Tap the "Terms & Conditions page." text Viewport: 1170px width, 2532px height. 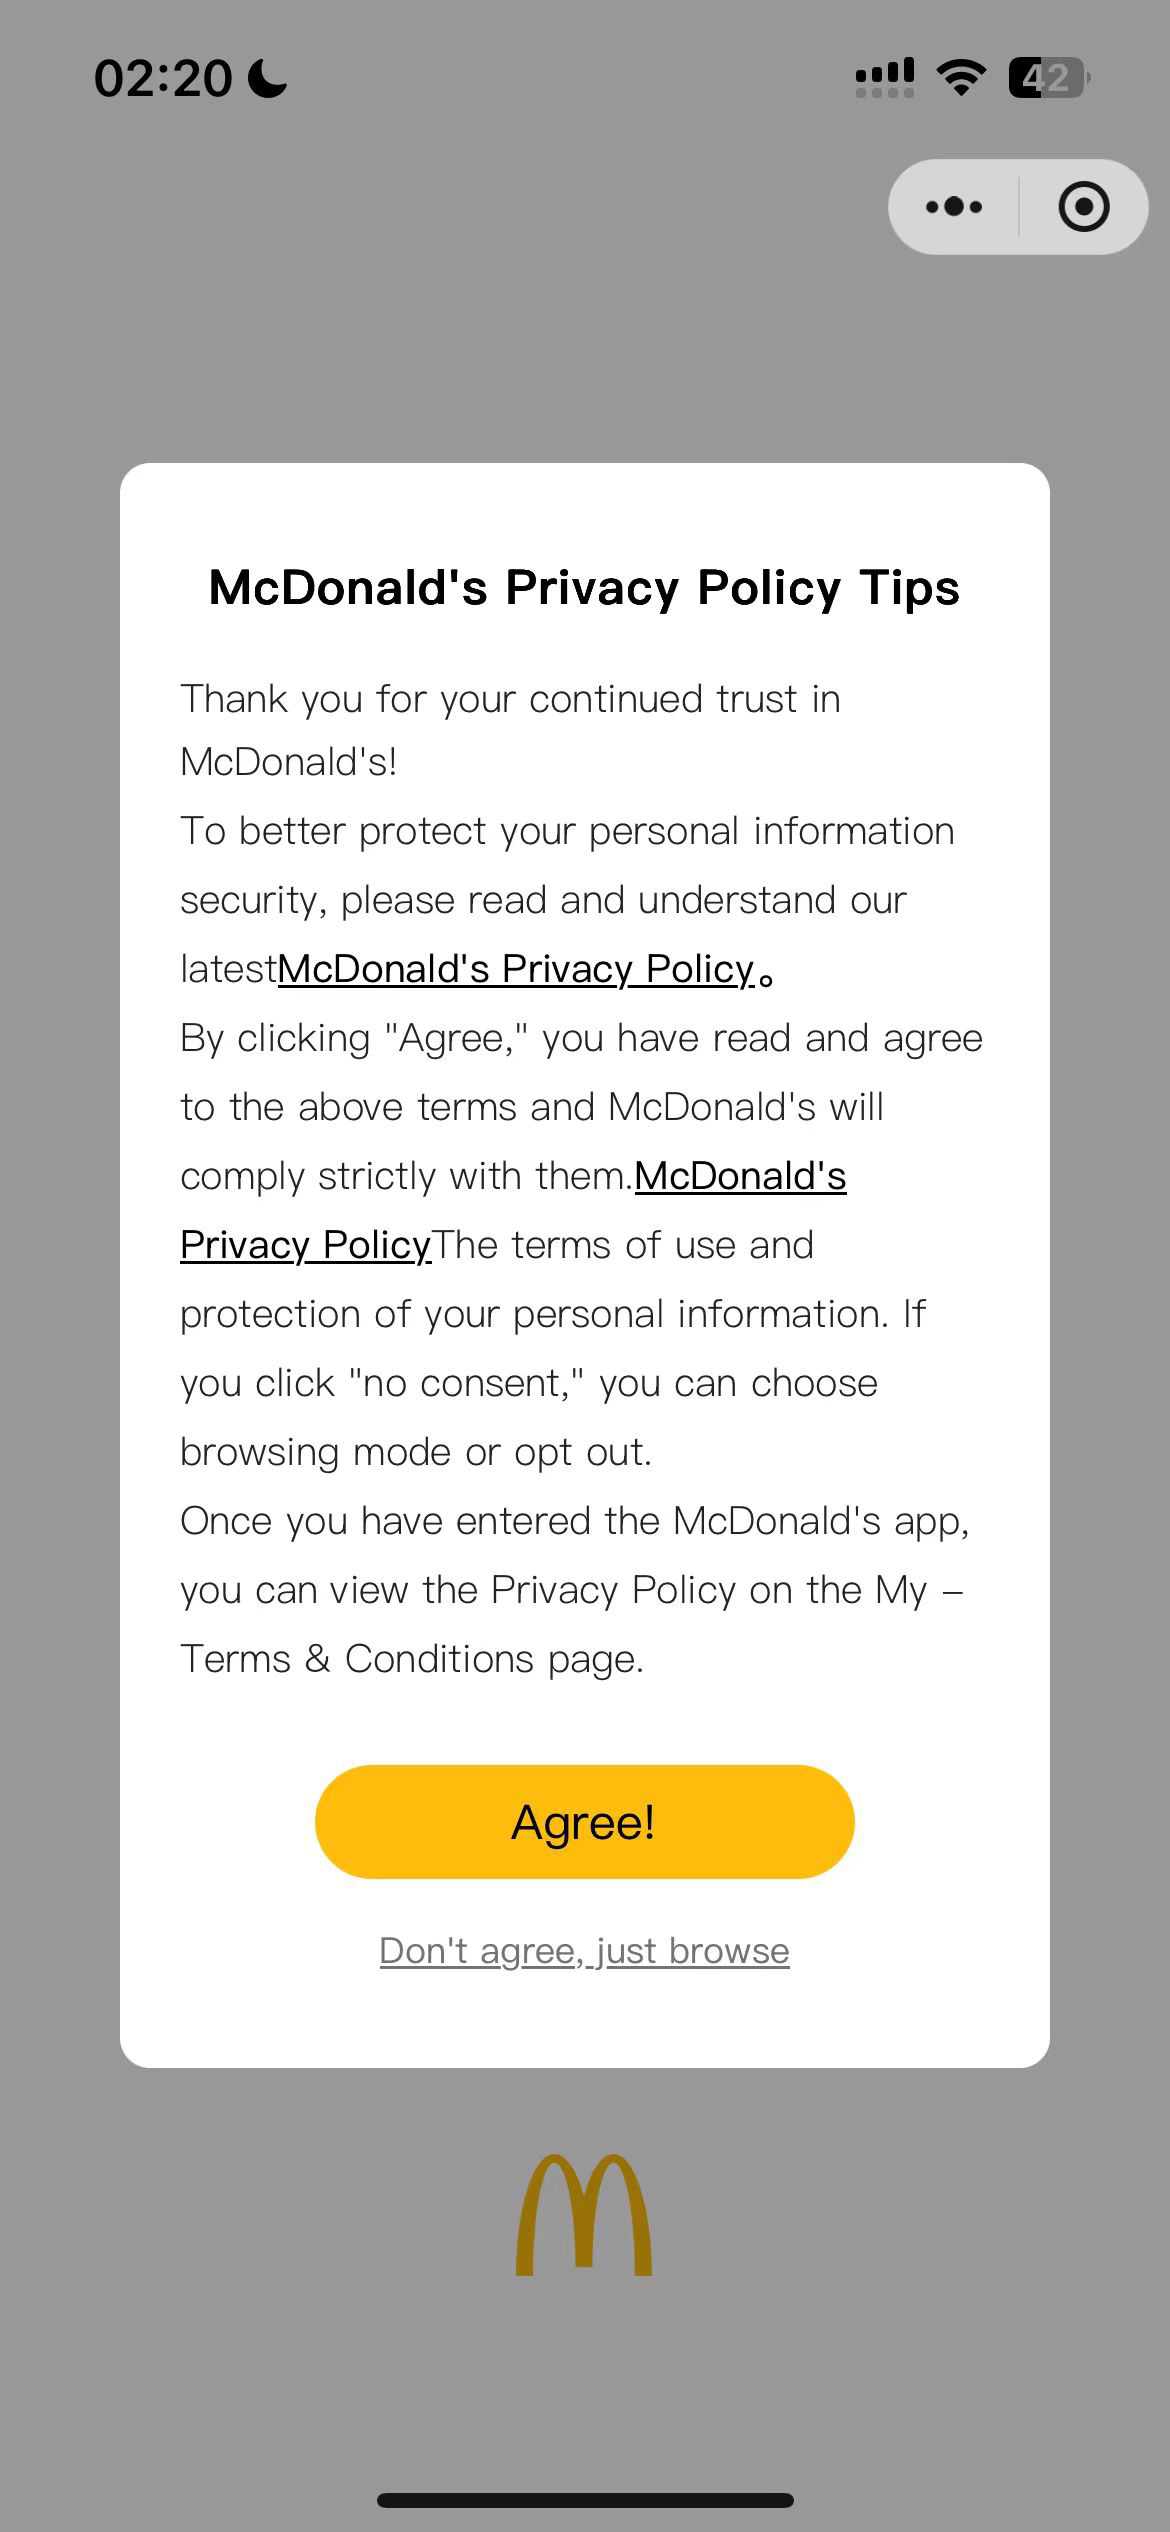[412, 1659]
